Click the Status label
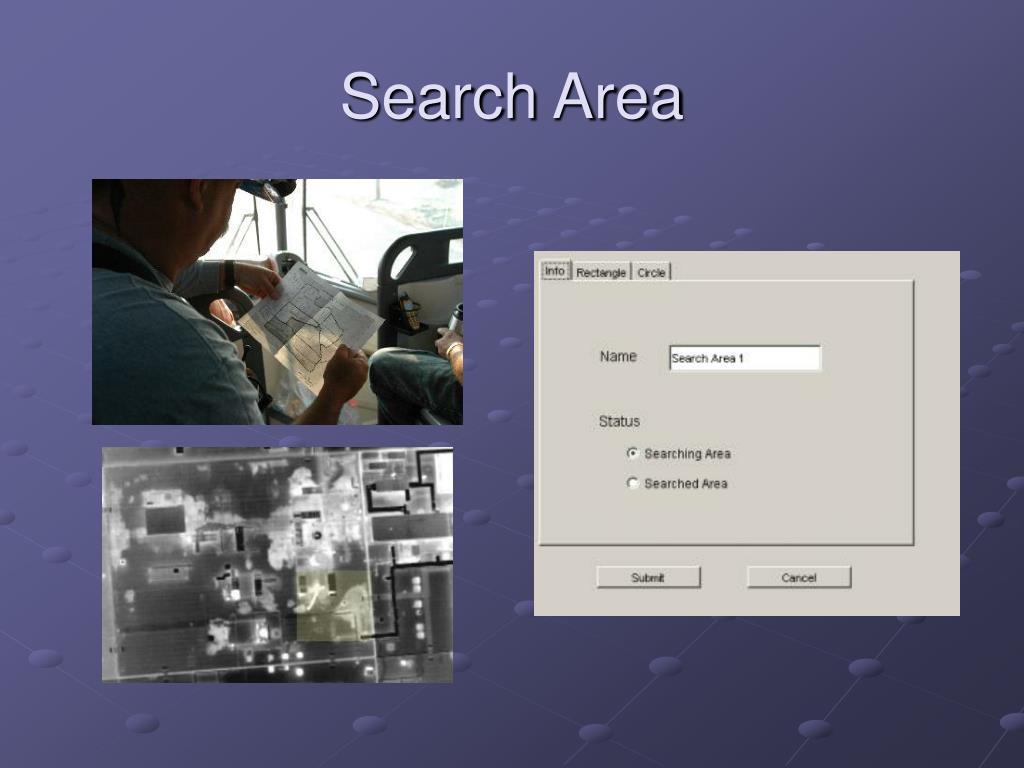 coord(619,421)
